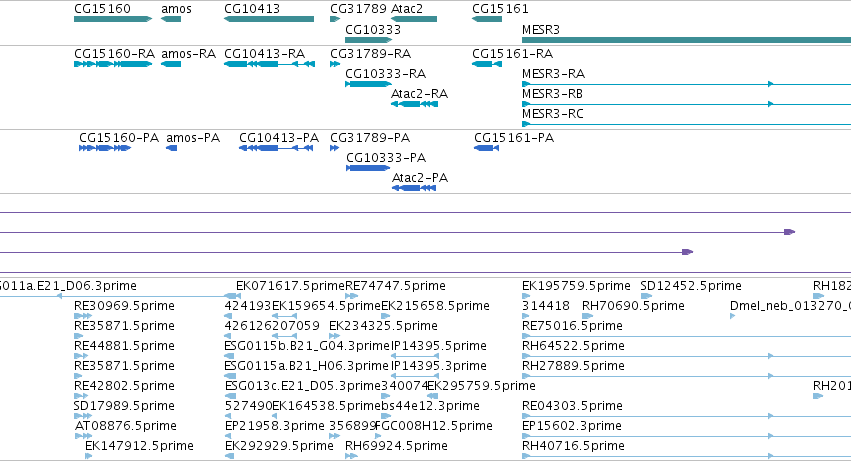Image resolution: width=851 pixels, height=461 pixels.
Task: Click the CG10413-RA transcript glyph
Action: (269, 64)
